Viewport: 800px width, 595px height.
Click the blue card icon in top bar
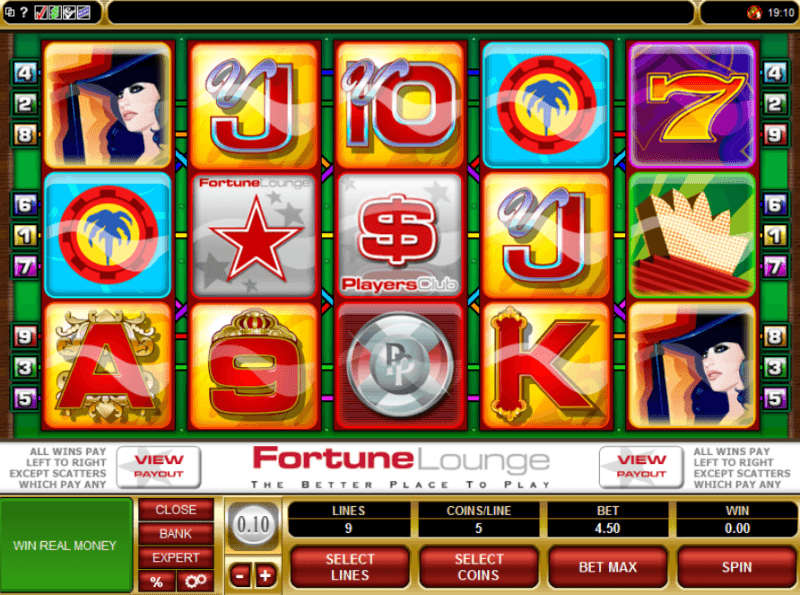point(83,12)
